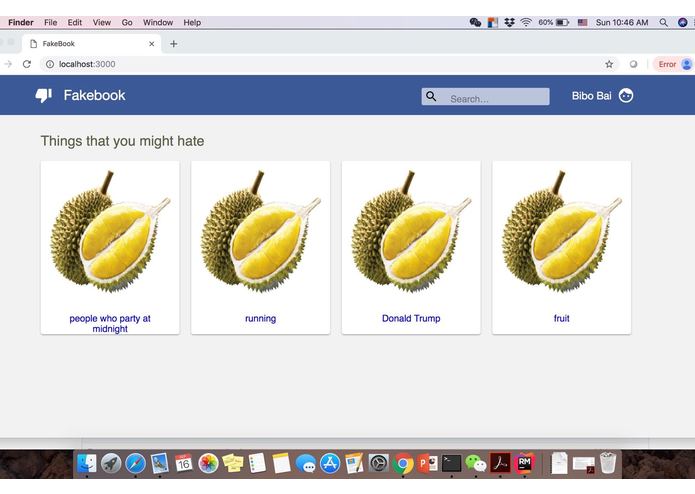Image resolution: width=695 pixels, height=494 pixels.
Task: Click the round avatar icon beside Bibo Bai
Action: click(626, 96)
